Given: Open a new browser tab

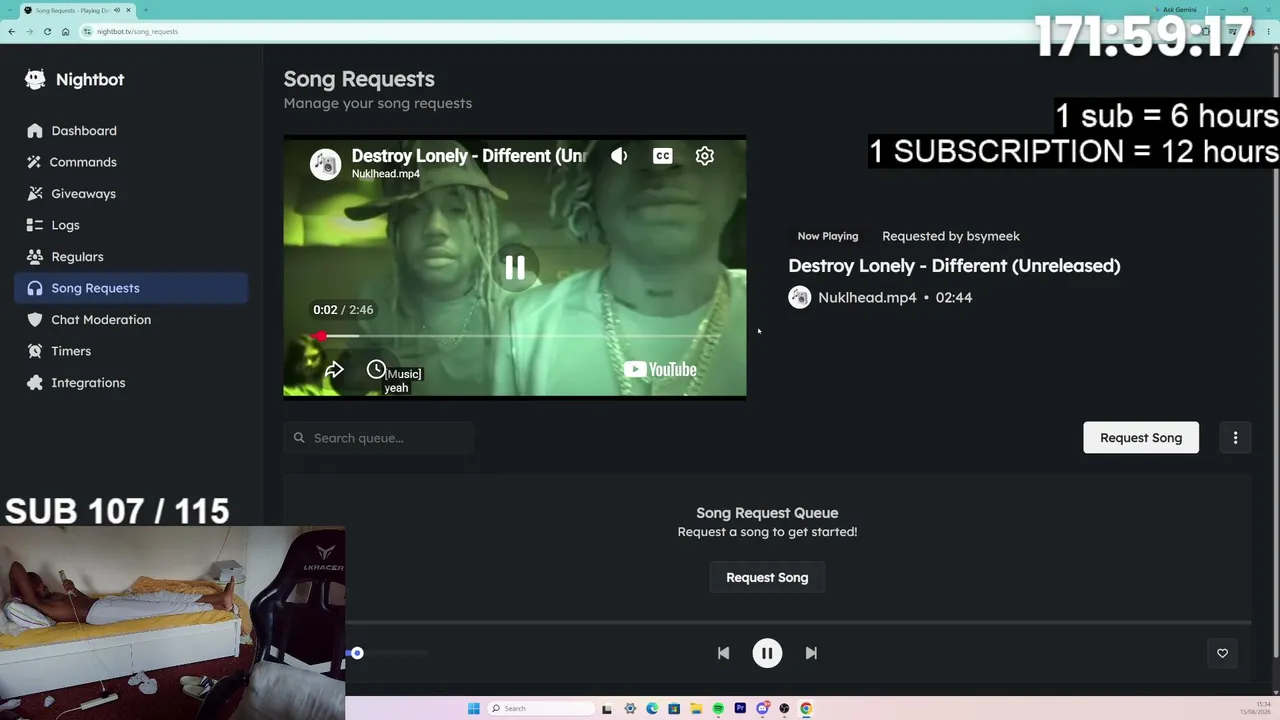Looking at the screenshot, I should point(145,10).
